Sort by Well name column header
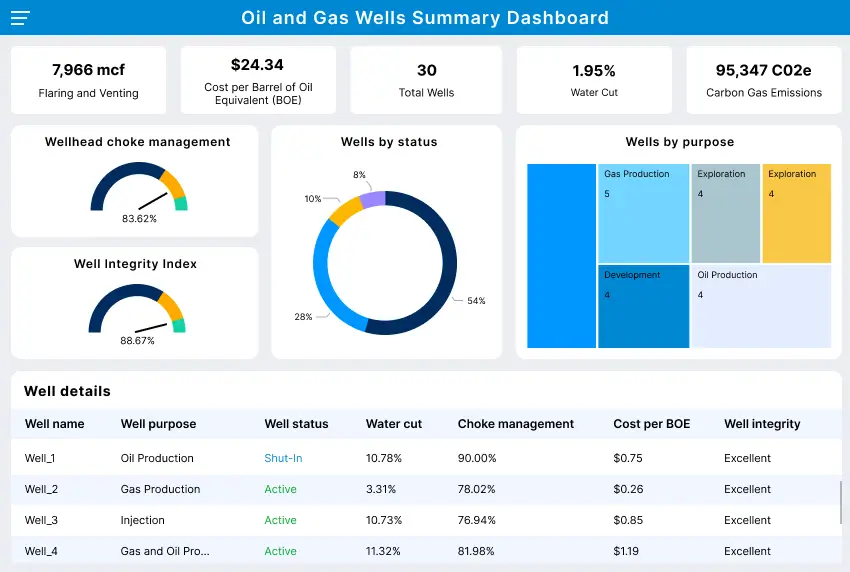The height and width of the screenshot is (572, 850). (x=54, y=424)
